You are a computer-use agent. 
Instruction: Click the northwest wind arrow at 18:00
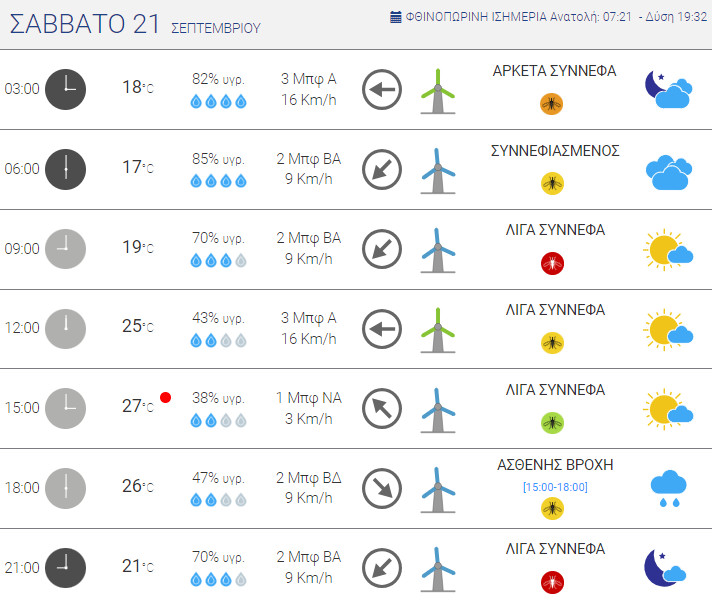click(x=381, y=488)
